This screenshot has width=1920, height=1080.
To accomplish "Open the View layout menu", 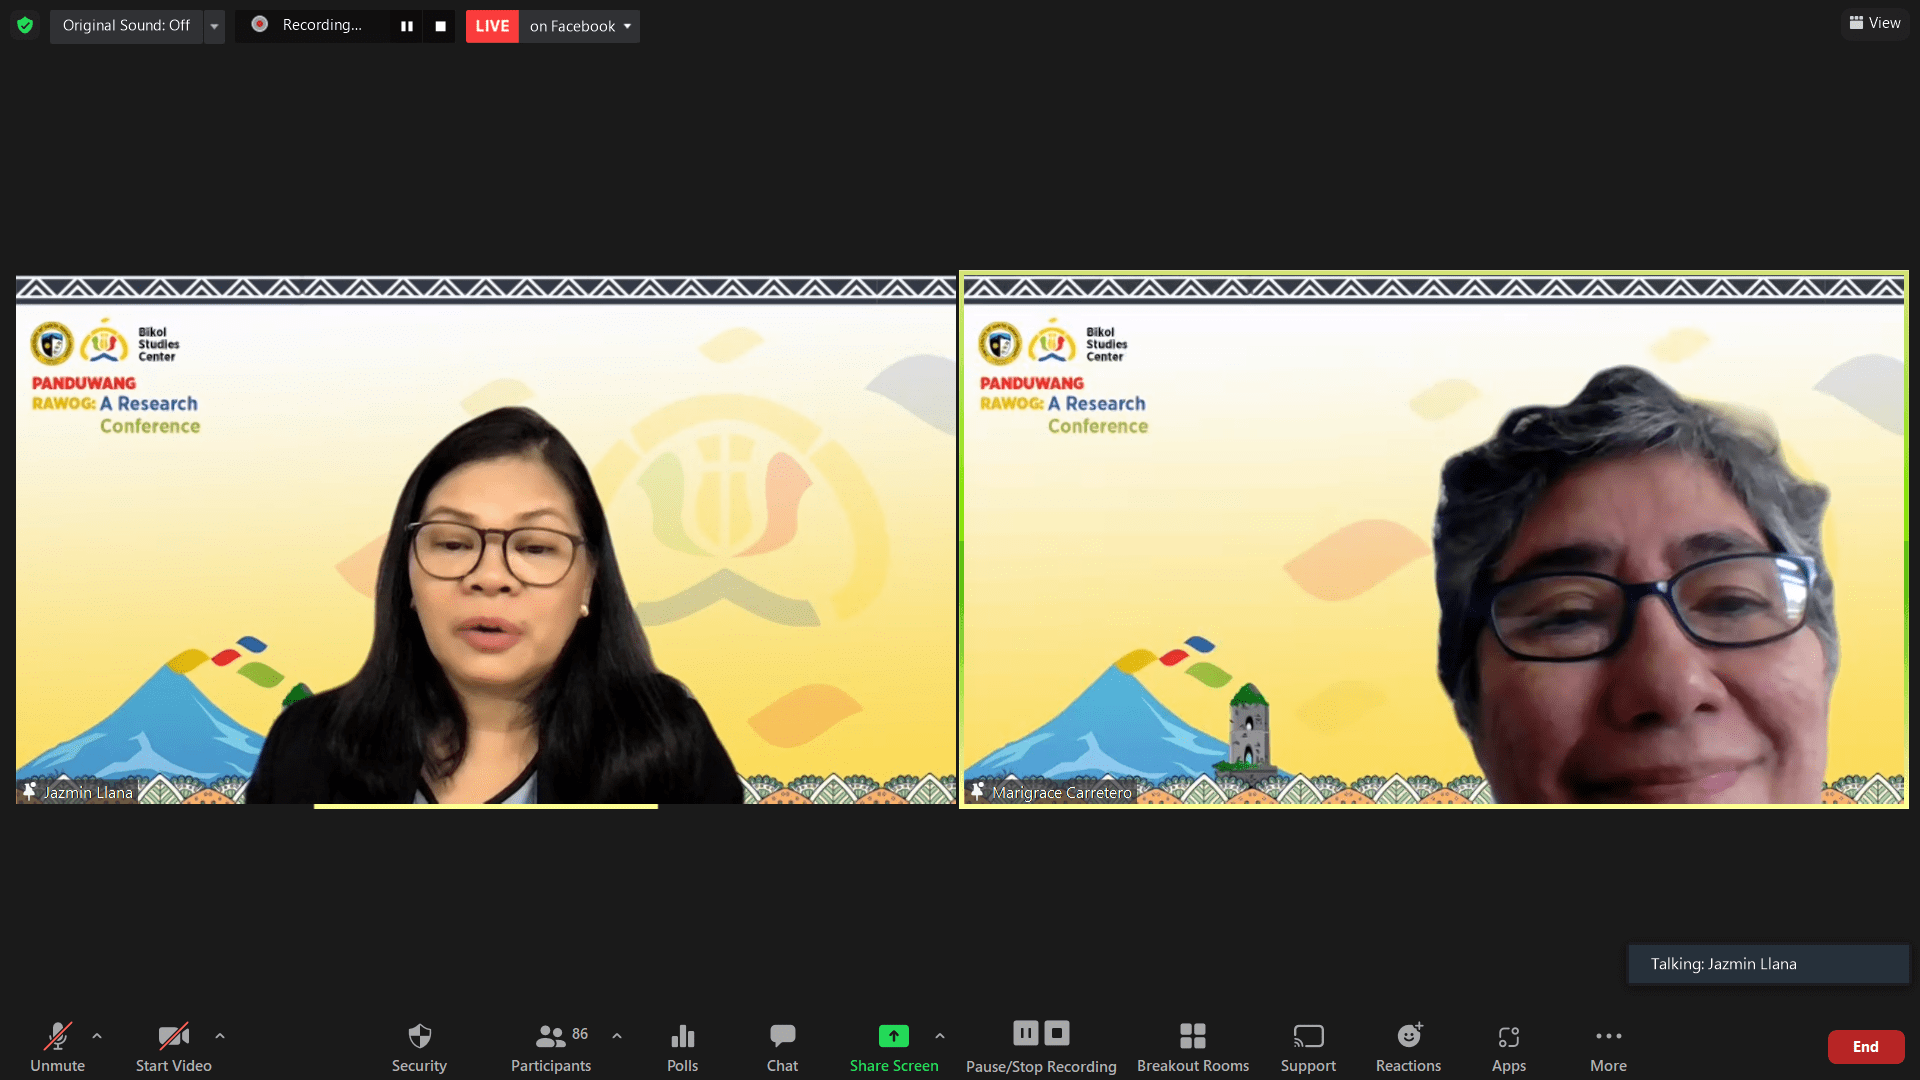I will (x=1874, y=23).
